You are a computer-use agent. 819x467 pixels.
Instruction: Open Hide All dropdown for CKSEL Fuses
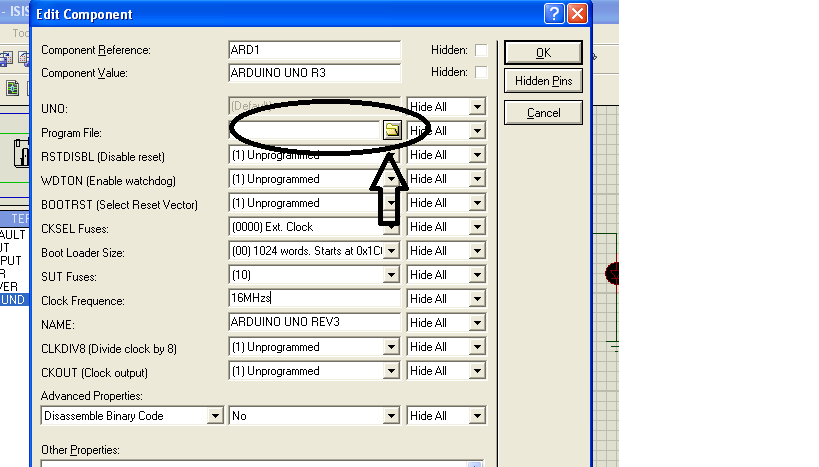point(477,227)
